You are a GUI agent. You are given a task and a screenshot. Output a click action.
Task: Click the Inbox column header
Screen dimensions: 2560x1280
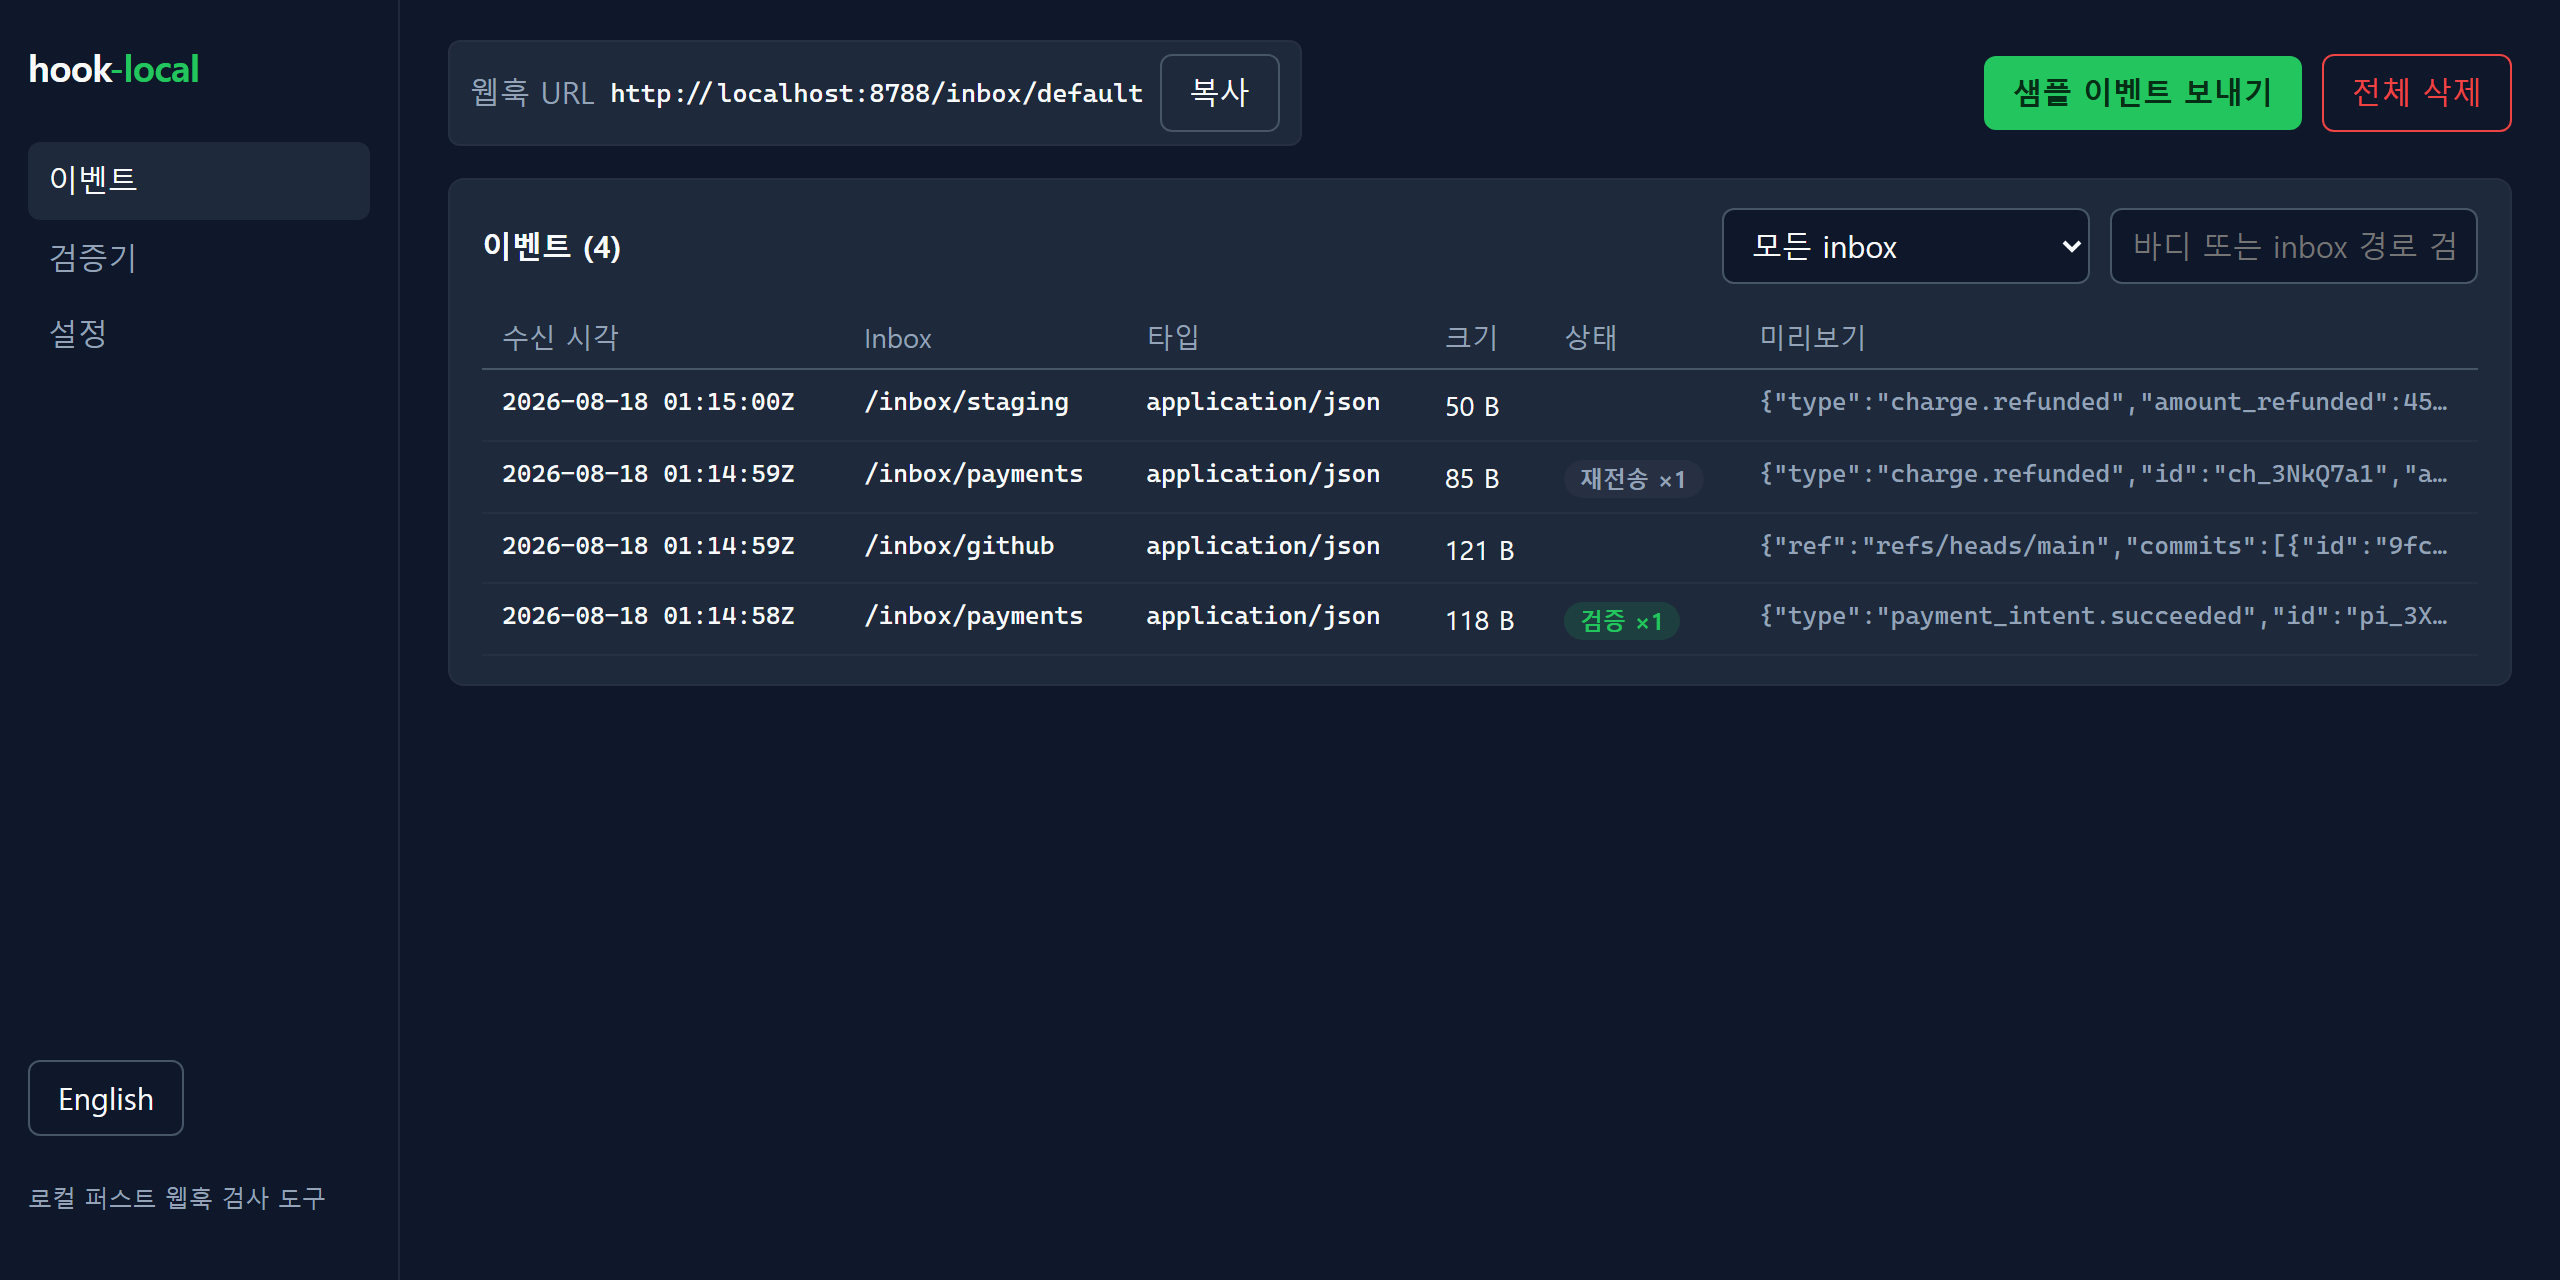(x=897, y=339)
